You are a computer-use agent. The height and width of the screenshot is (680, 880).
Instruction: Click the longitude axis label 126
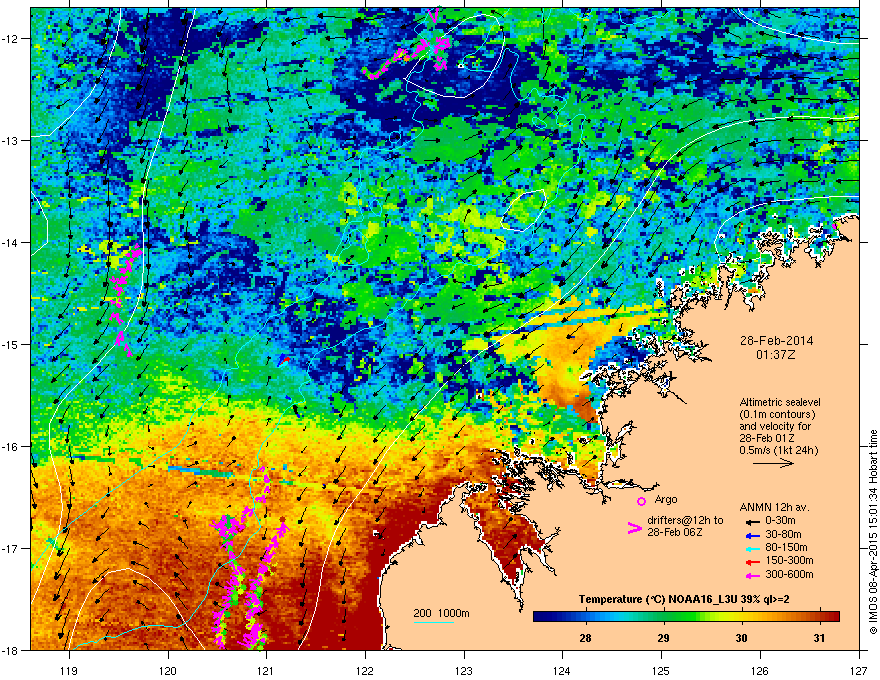click(x=760, y=670)
